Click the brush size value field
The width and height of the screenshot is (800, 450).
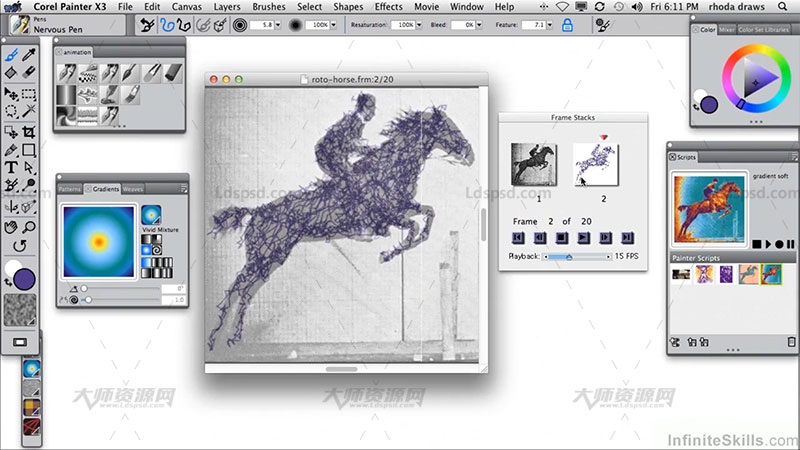coord(262,25)
